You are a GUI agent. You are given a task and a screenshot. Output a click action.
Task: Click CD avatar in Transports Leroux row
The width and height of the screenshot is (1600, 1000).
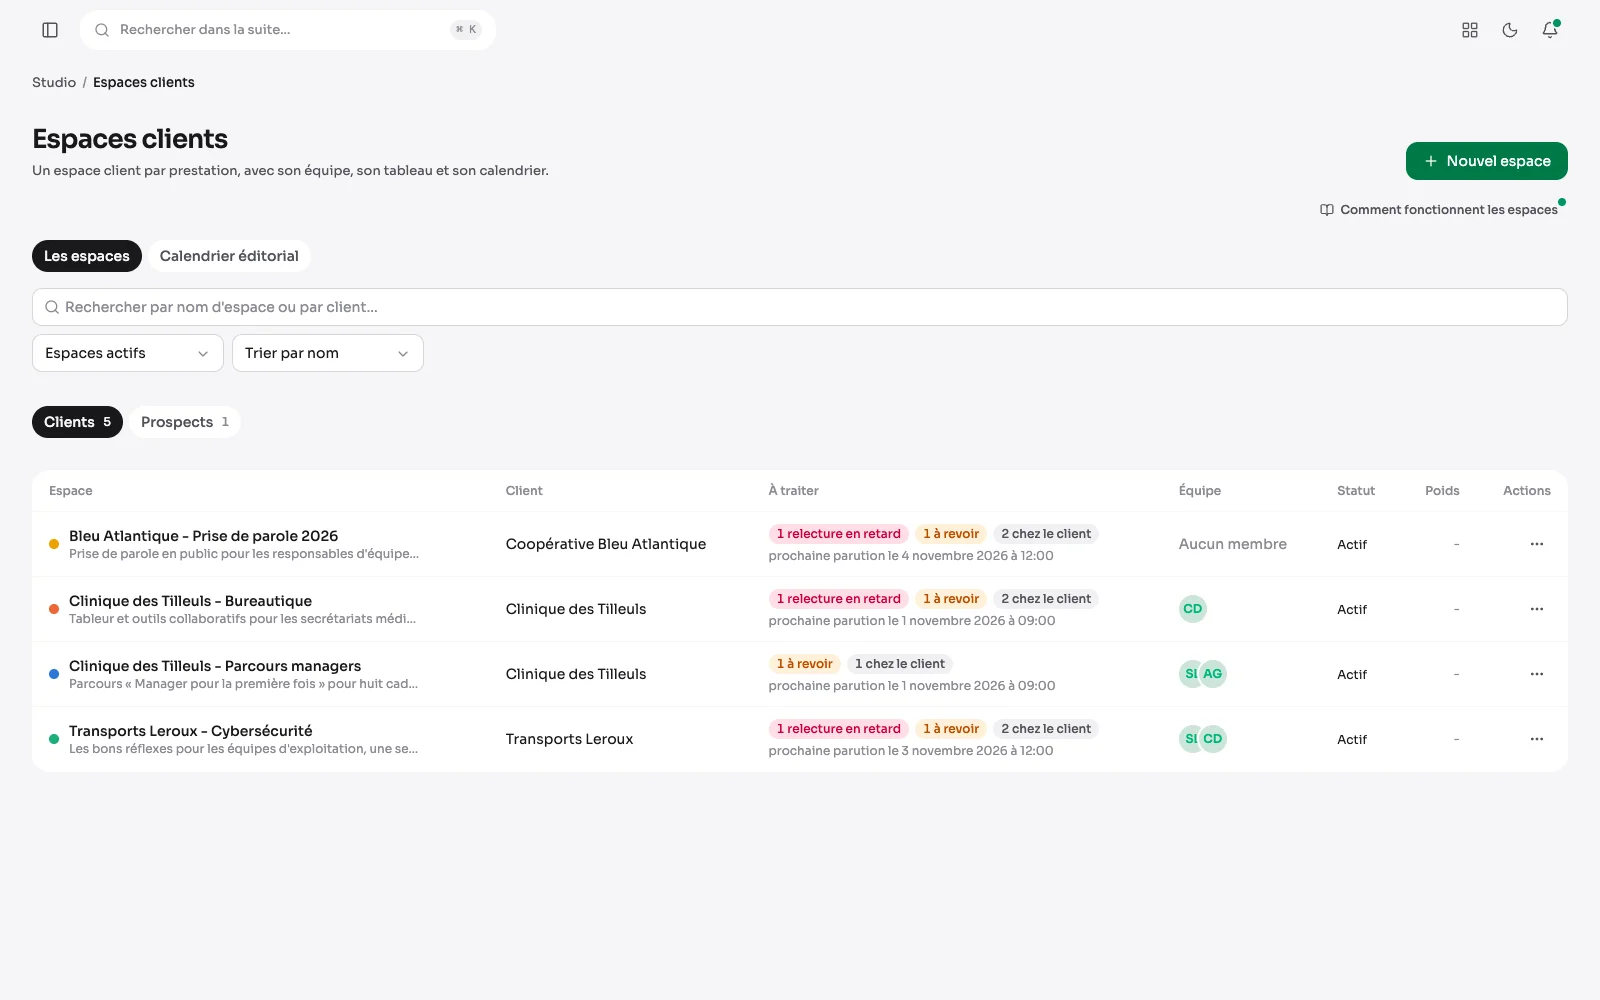click(1213, 739)
